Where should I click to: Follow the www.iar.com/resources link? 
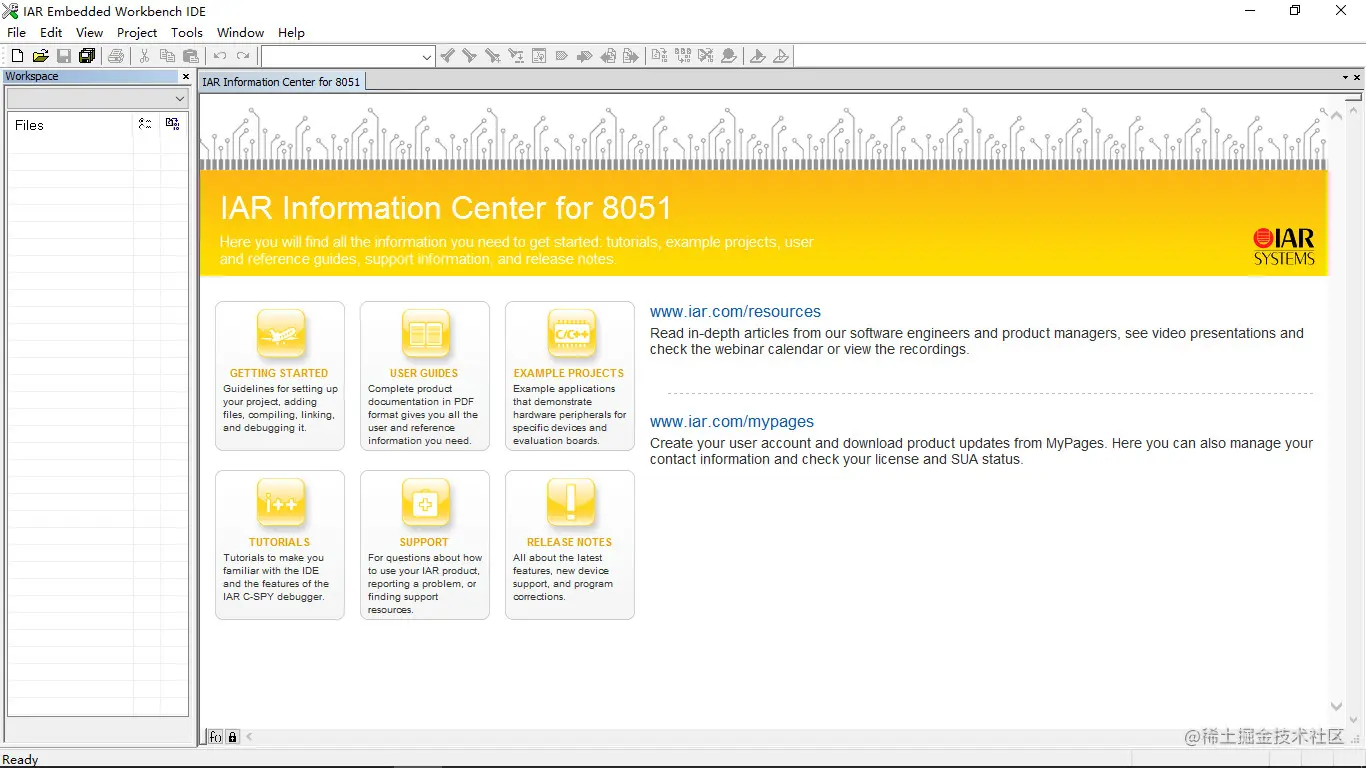(x=735, y=312)
